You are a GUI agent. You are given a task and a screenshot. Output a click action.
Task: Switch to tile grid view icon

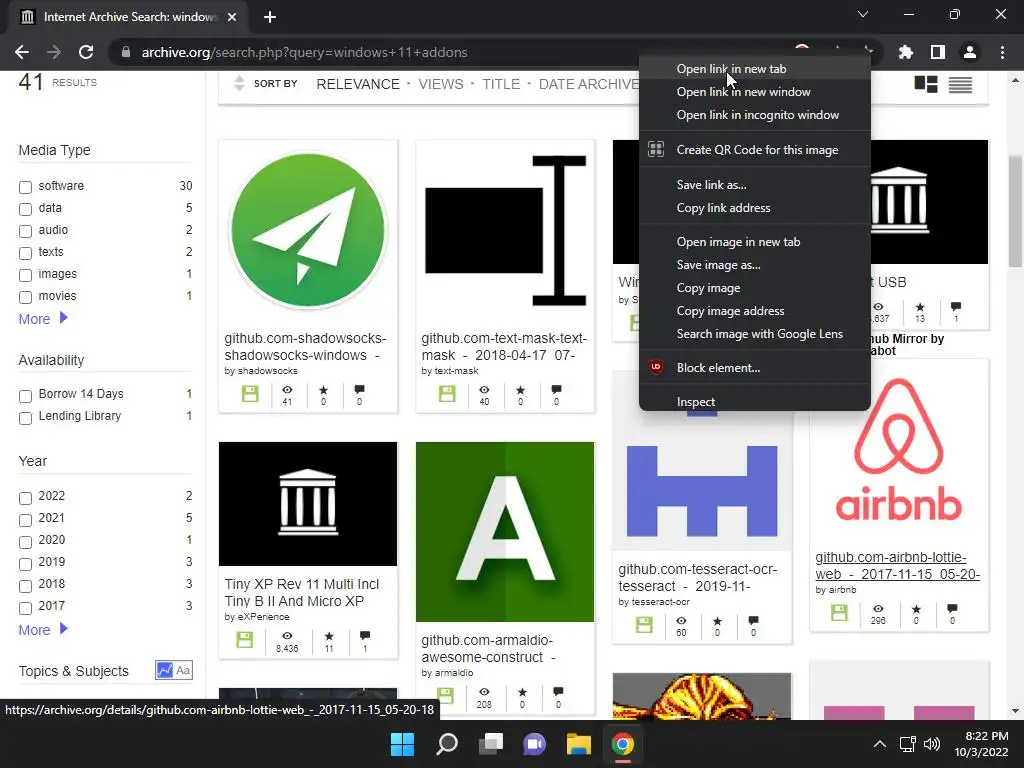pos(925,84)
